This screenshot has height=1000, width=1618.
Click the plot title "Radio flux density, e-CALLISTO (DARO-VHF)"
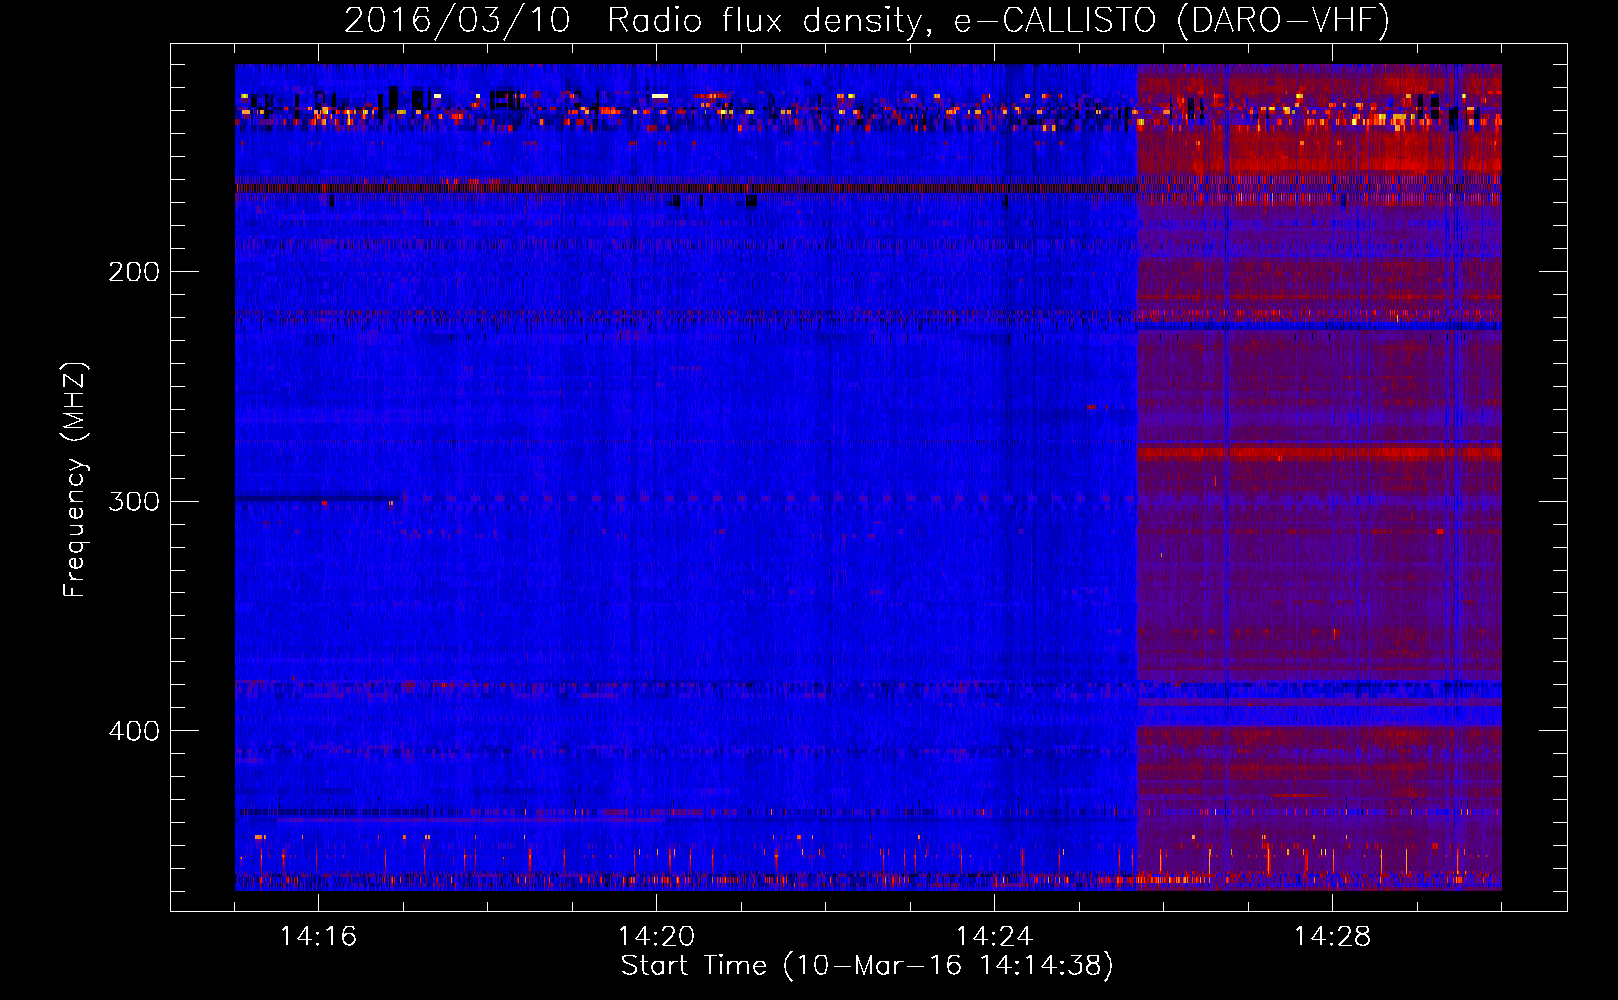click(x=998, y=20)
